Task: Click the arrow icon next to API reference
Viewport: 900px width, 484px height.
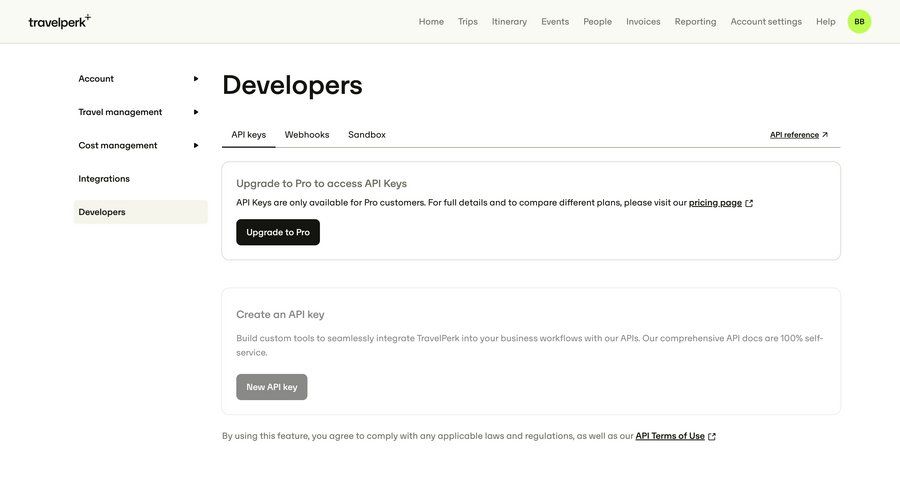Action: tap(825, 135)
